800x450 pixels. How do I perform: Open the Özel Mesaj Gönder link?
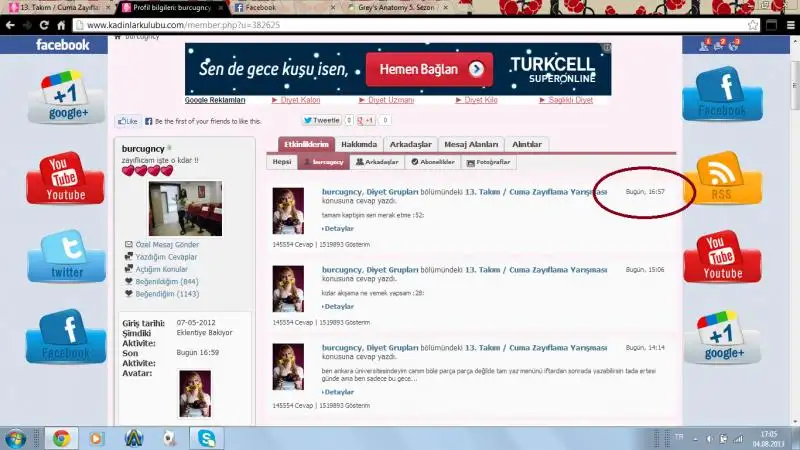[x=167, y=244]
